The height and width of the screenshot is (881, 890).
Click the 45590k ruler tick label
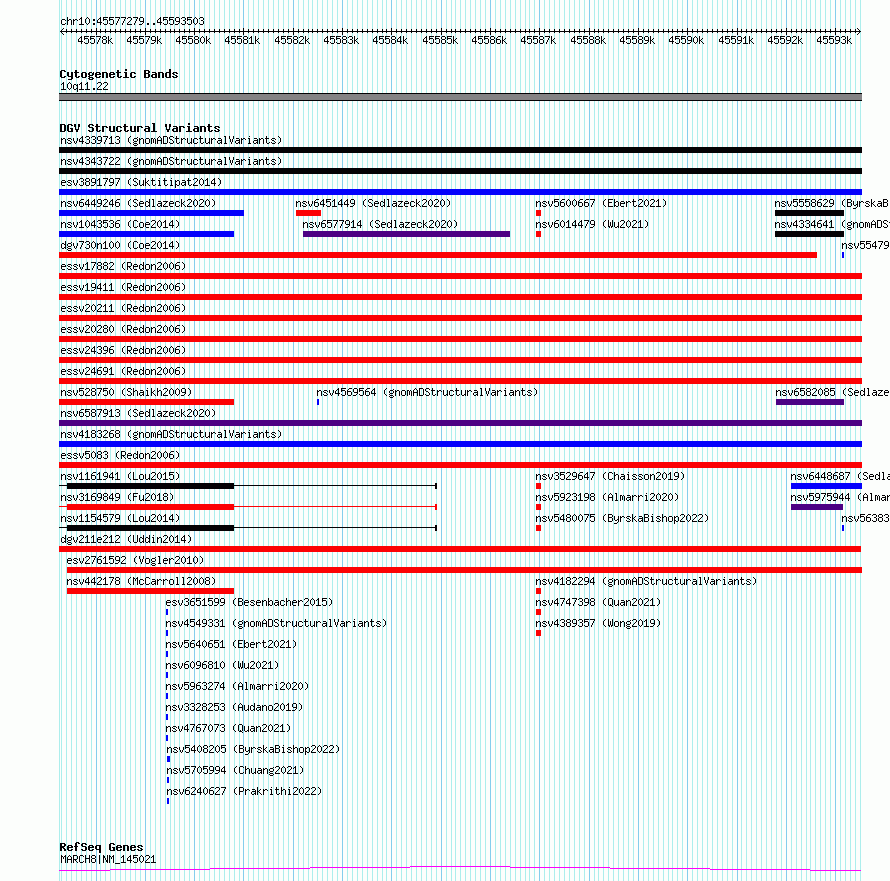(x=686, y=40)
